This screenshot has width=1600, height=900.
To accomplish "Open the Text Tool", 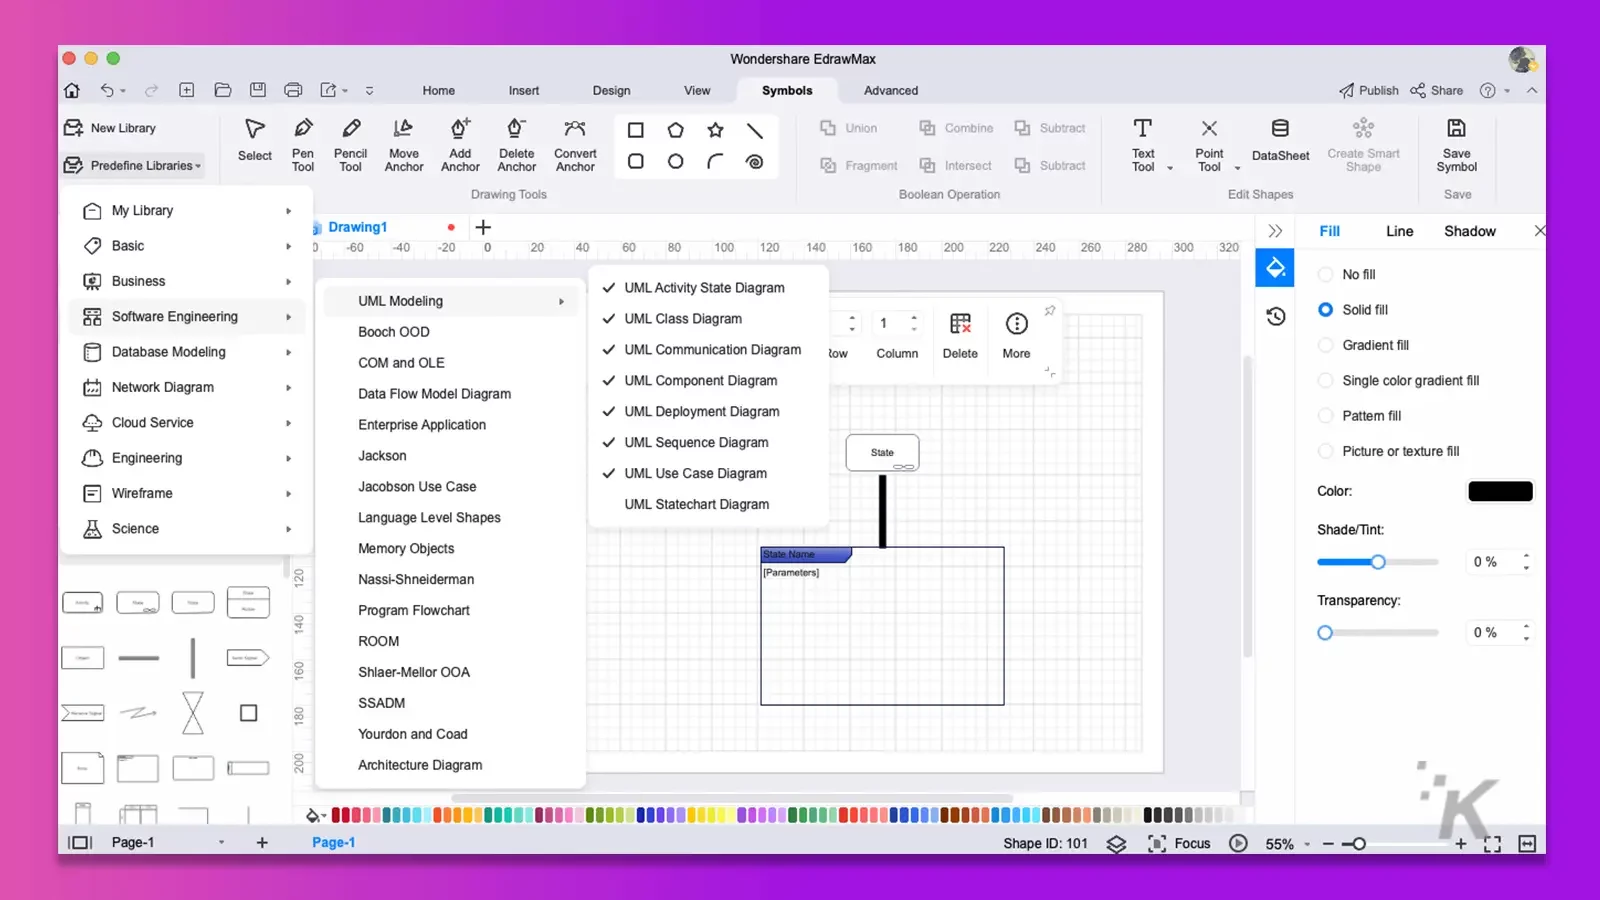I will tap(1143, 144).
